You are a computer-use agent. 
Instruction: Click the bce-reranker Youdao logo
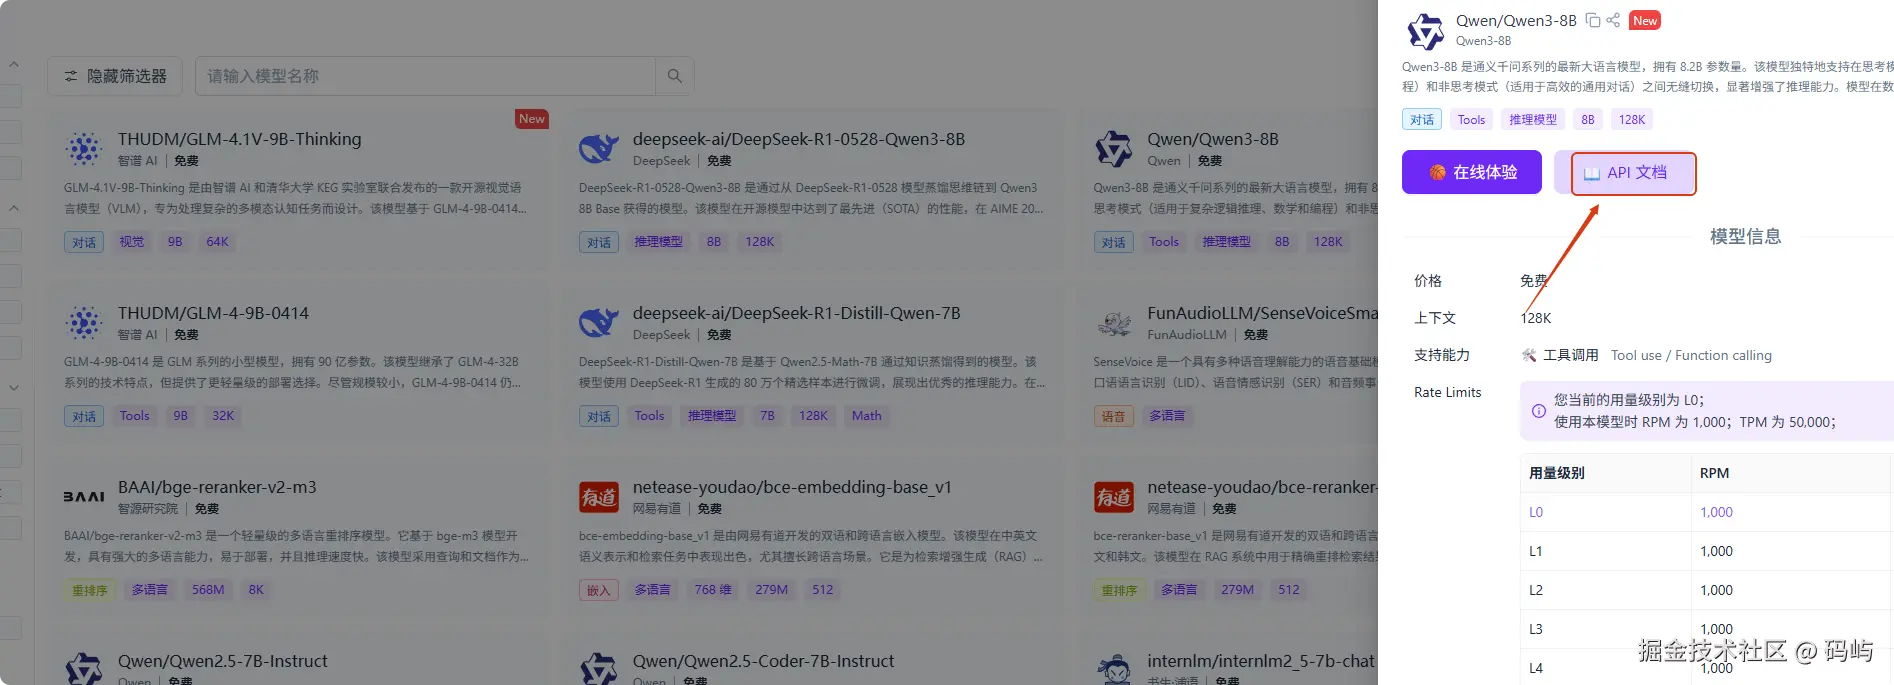(1113, 497)
